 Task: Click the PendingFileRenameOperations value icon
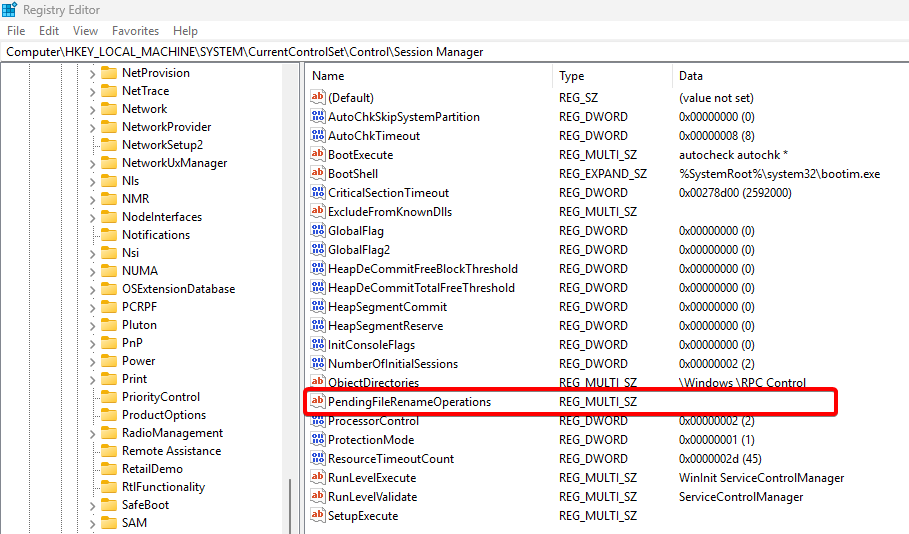click(319, 402)
